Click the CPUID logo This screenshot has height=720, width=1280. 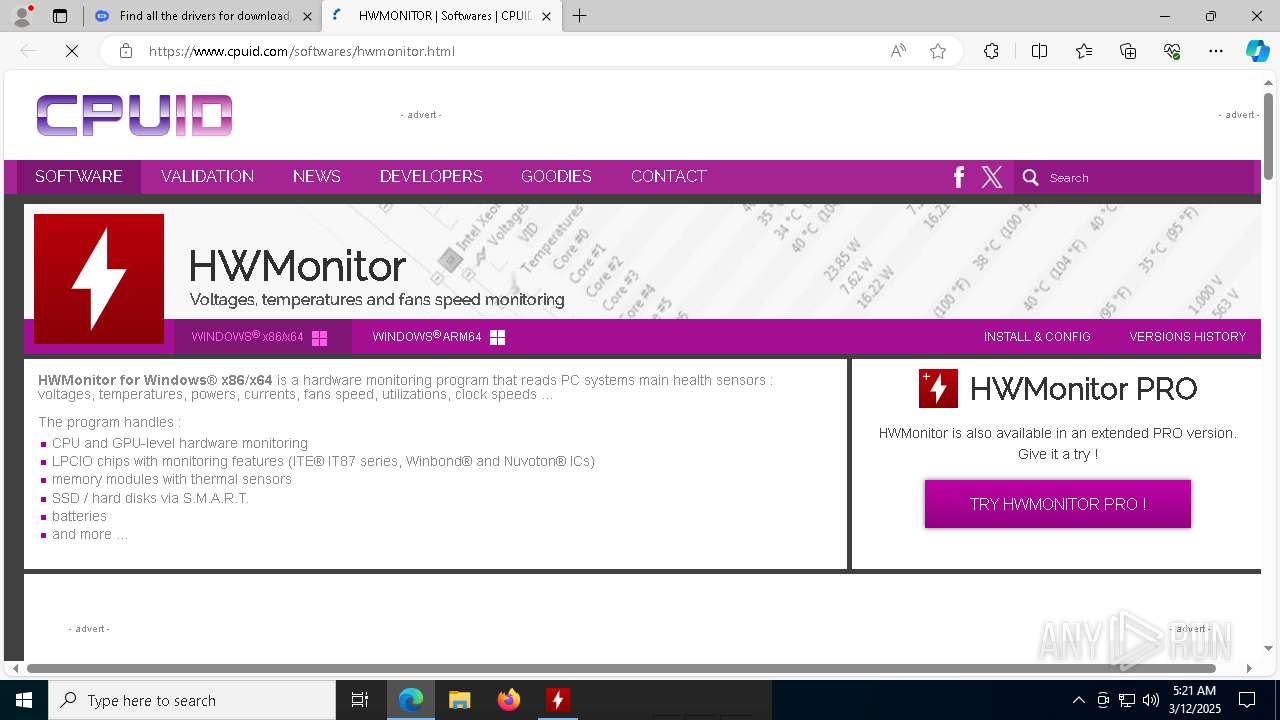click(135, 115)
